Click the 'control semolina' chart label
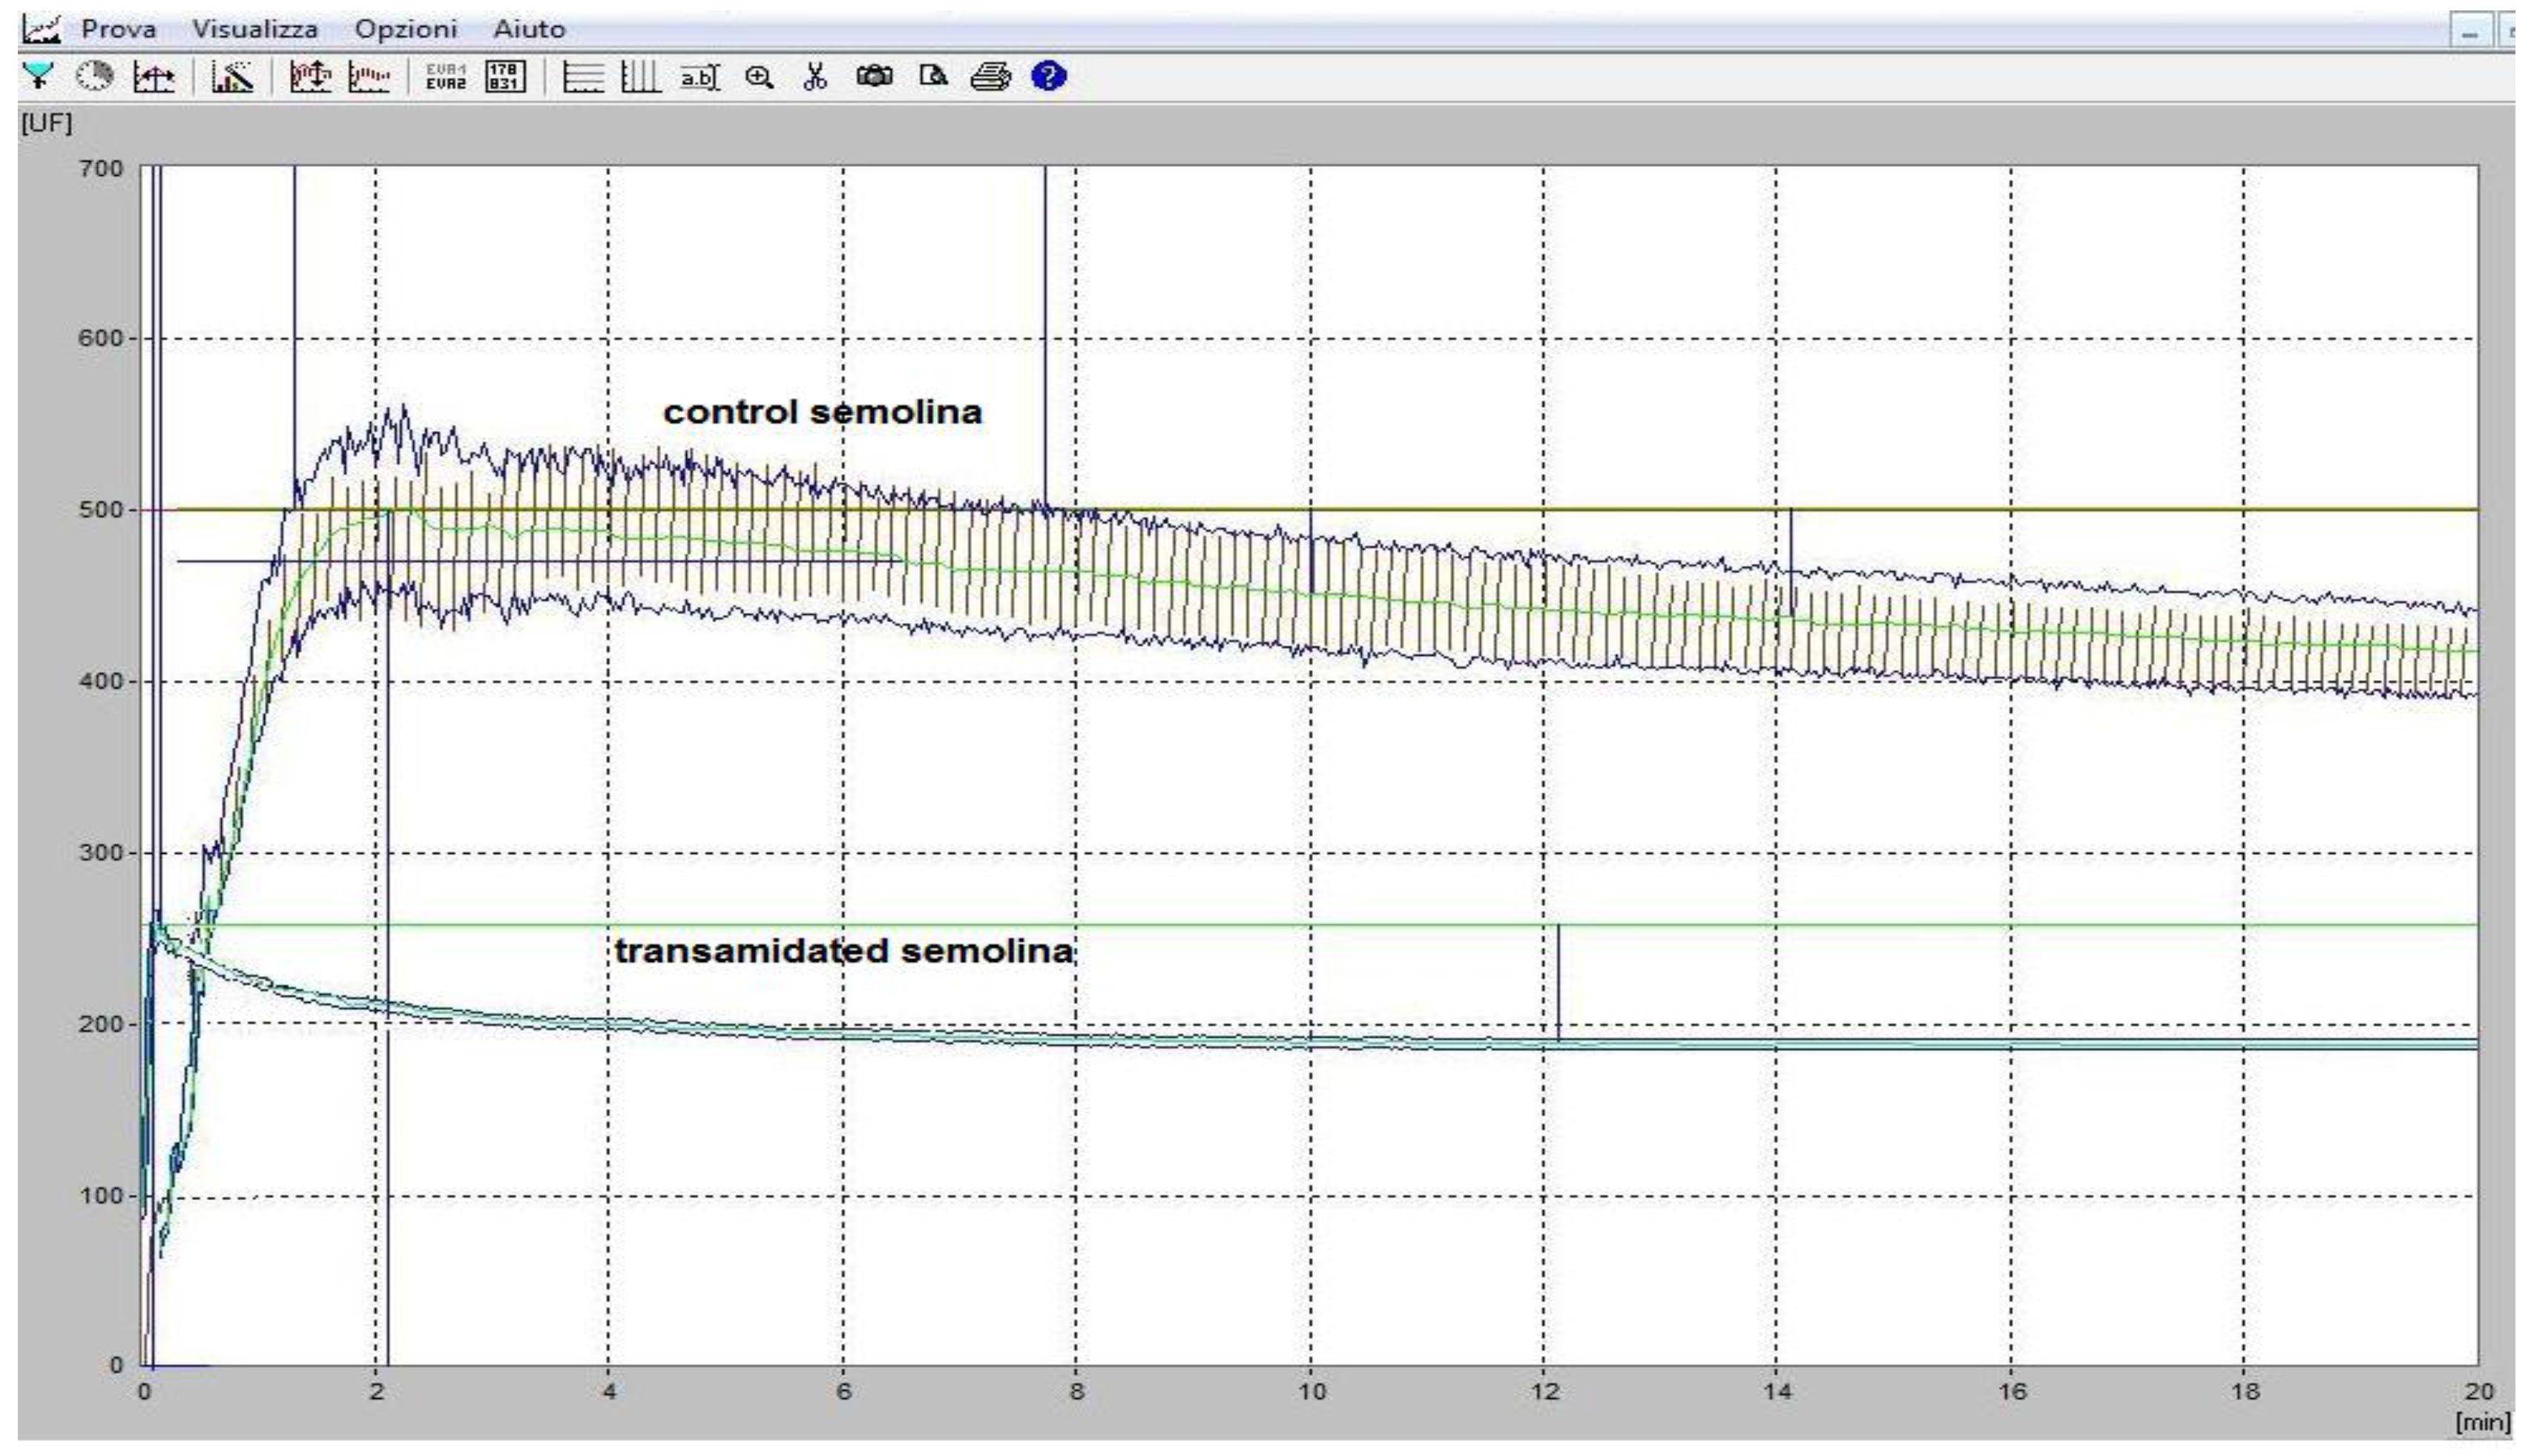The width and height of the screenshot is (2531, 1456). pyautogui.click(x=822, y=412)
